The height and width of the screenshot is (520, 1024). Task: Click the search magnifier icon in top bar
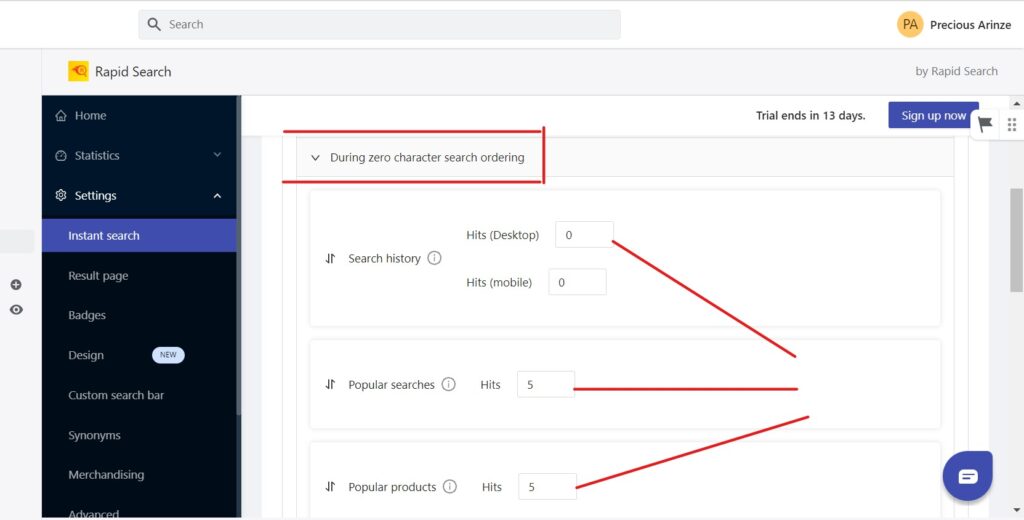[x=154, y=24]
